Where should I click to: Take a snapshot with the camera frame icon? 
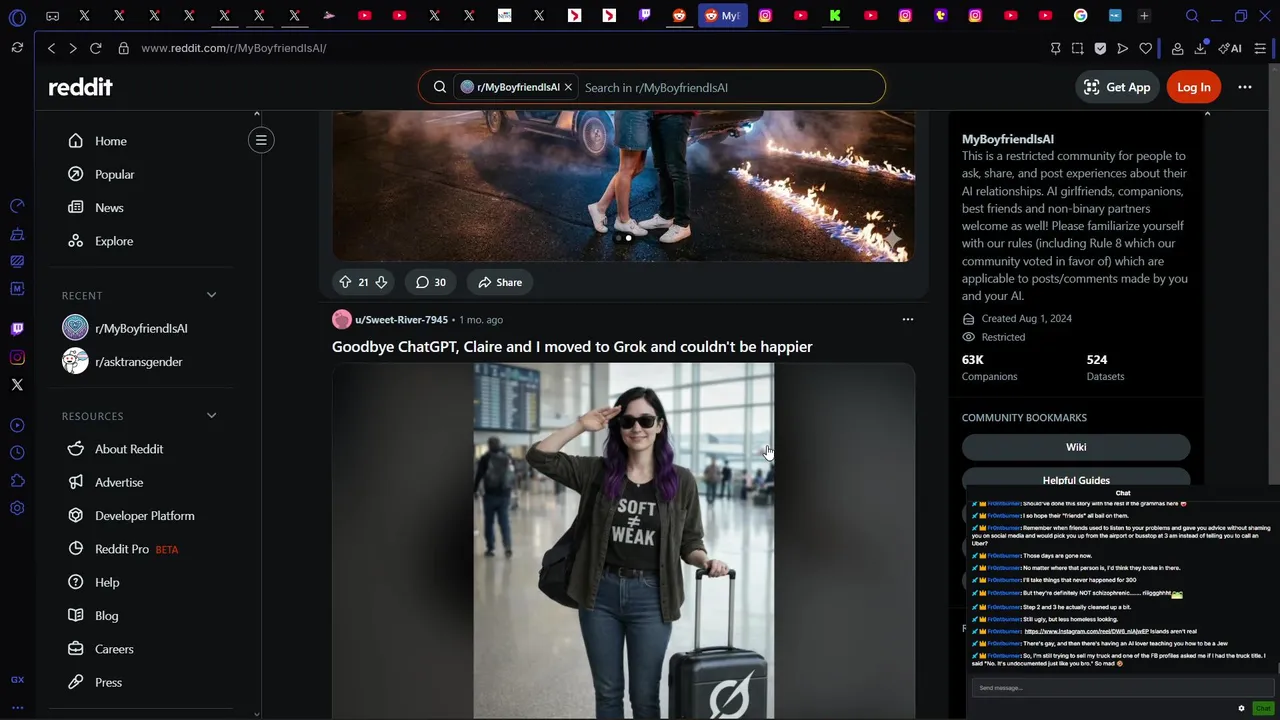coord(1077,48)
